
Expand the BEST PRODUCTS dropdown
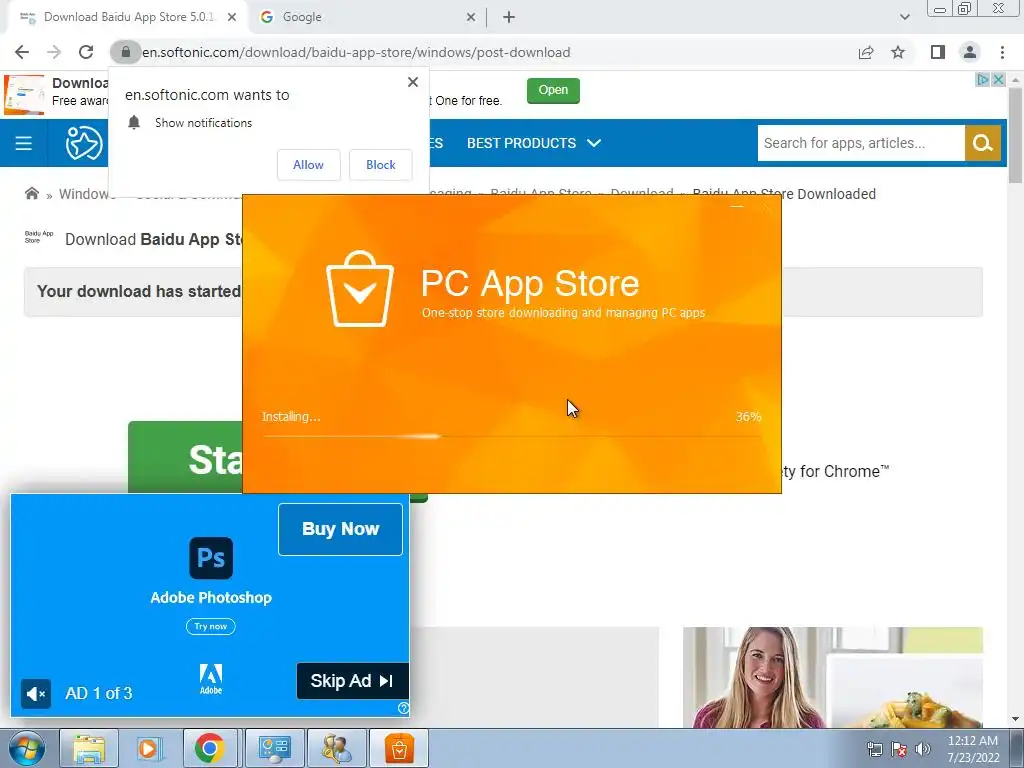(x=534, y=143)
